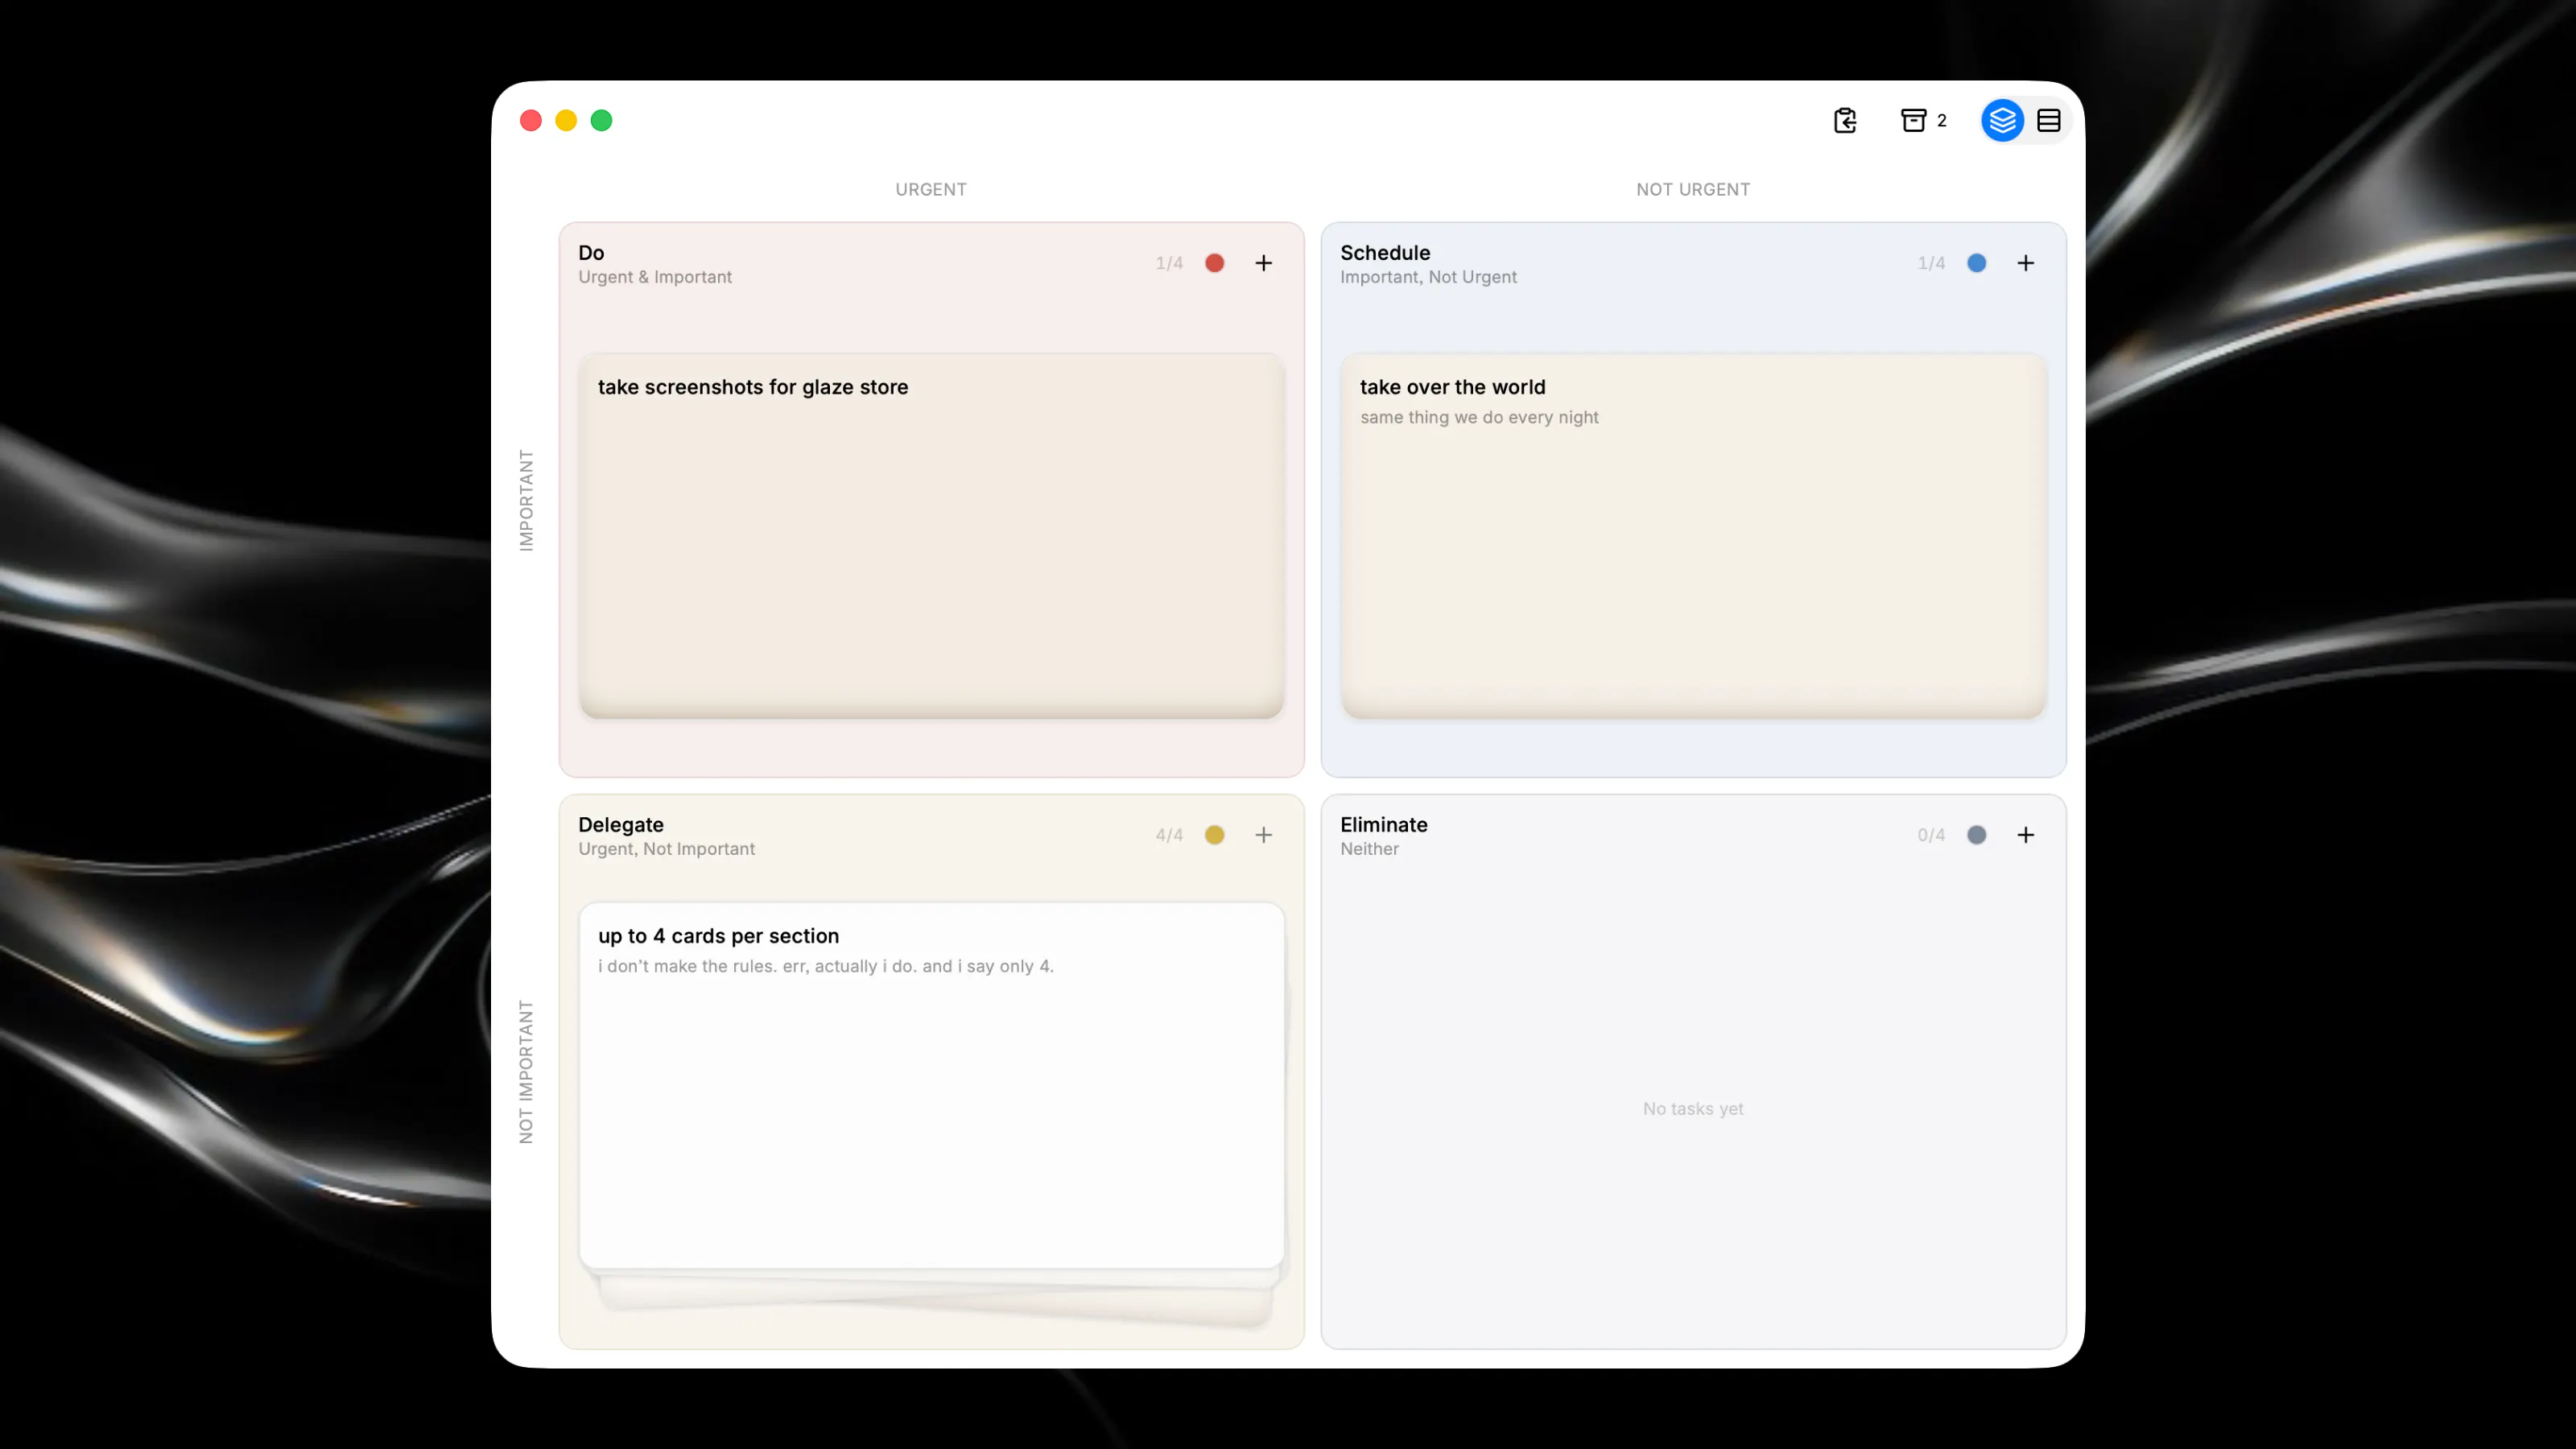The height and width of the screenshot is (1449, 2576).
Task: Open the 'take over the world' card
Action: (1693, 535)
